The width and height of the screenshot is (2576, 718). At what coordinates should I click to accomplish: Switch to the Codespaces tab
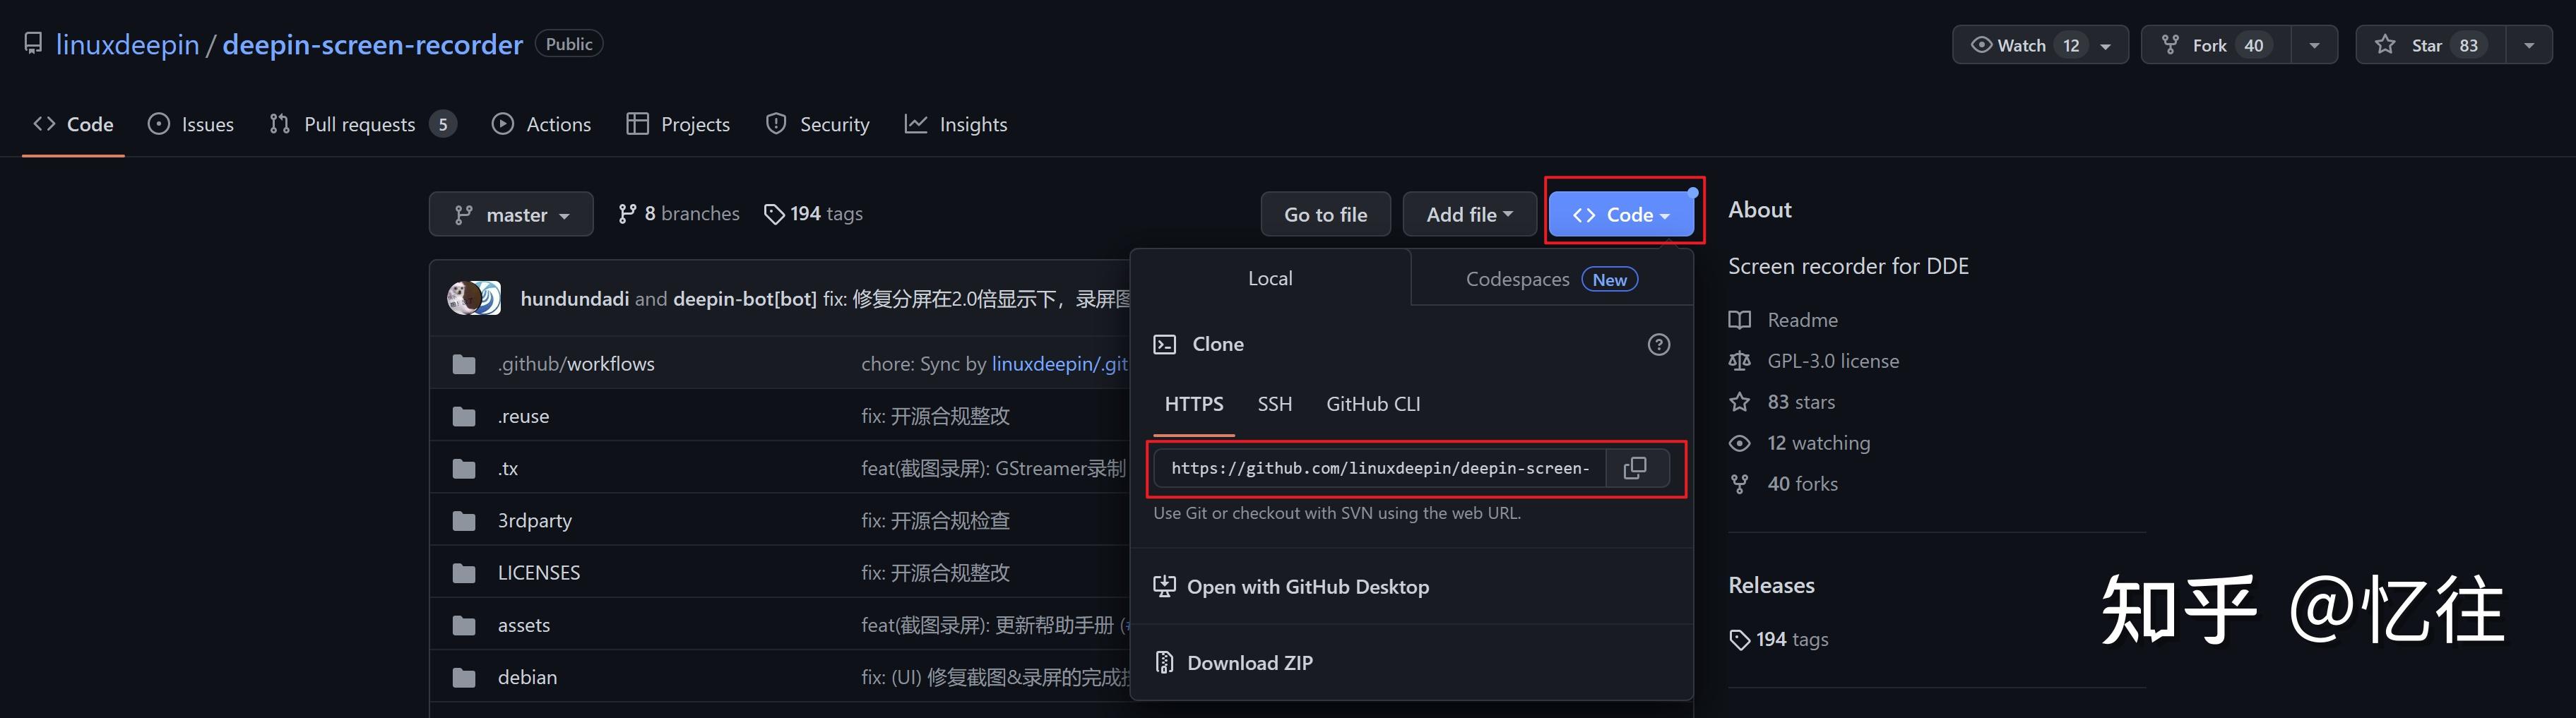pyautogui.click(x=1552, y=279)
